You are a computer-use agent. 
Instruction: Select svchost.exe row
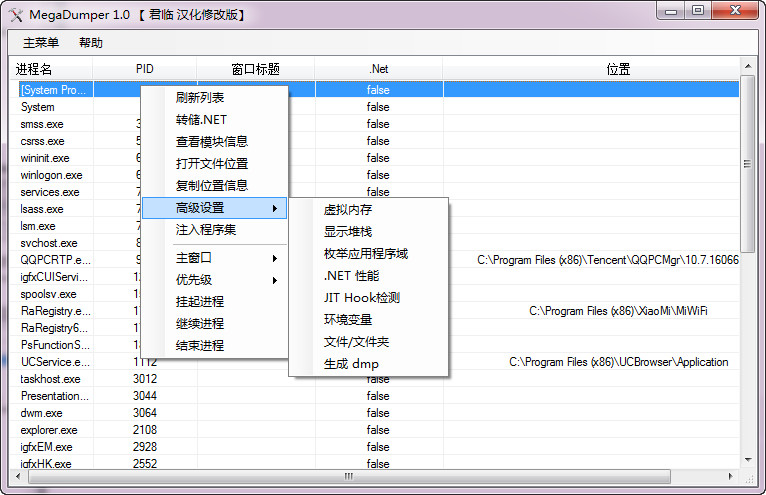pos(49,243)
